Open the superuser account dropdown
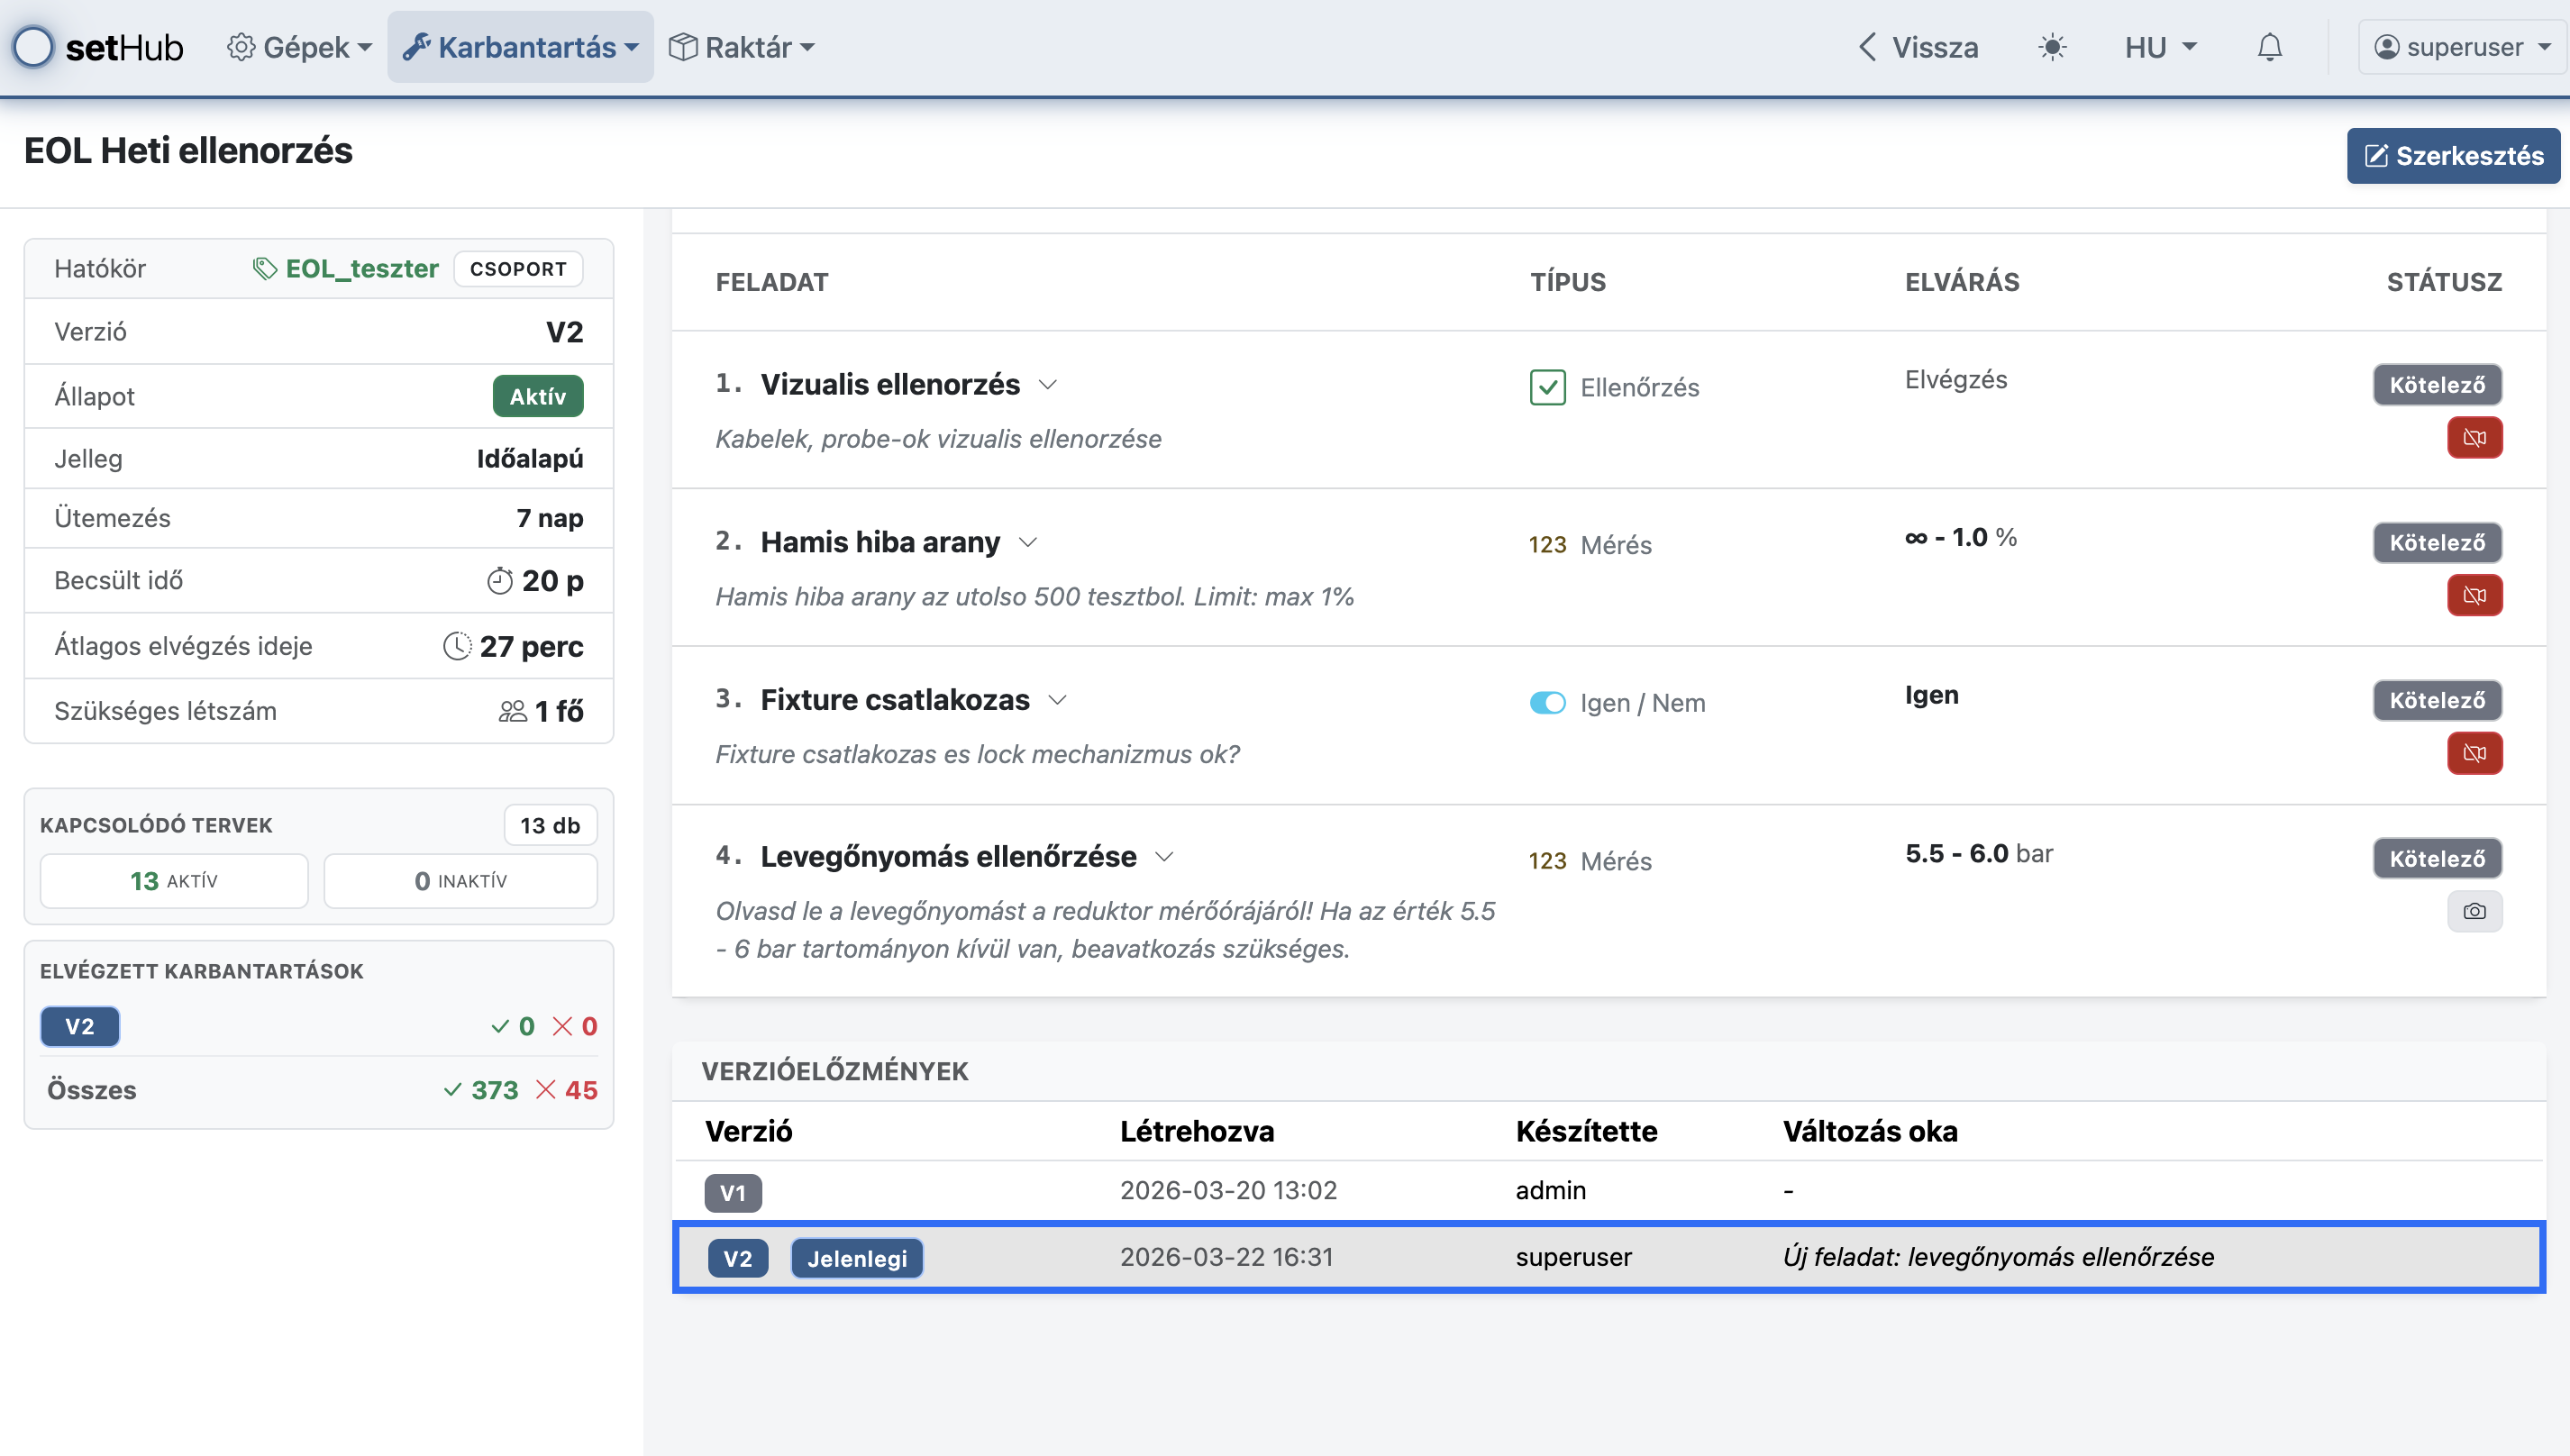This screenshot has height=1456, width=2570. coord(2462,47)
